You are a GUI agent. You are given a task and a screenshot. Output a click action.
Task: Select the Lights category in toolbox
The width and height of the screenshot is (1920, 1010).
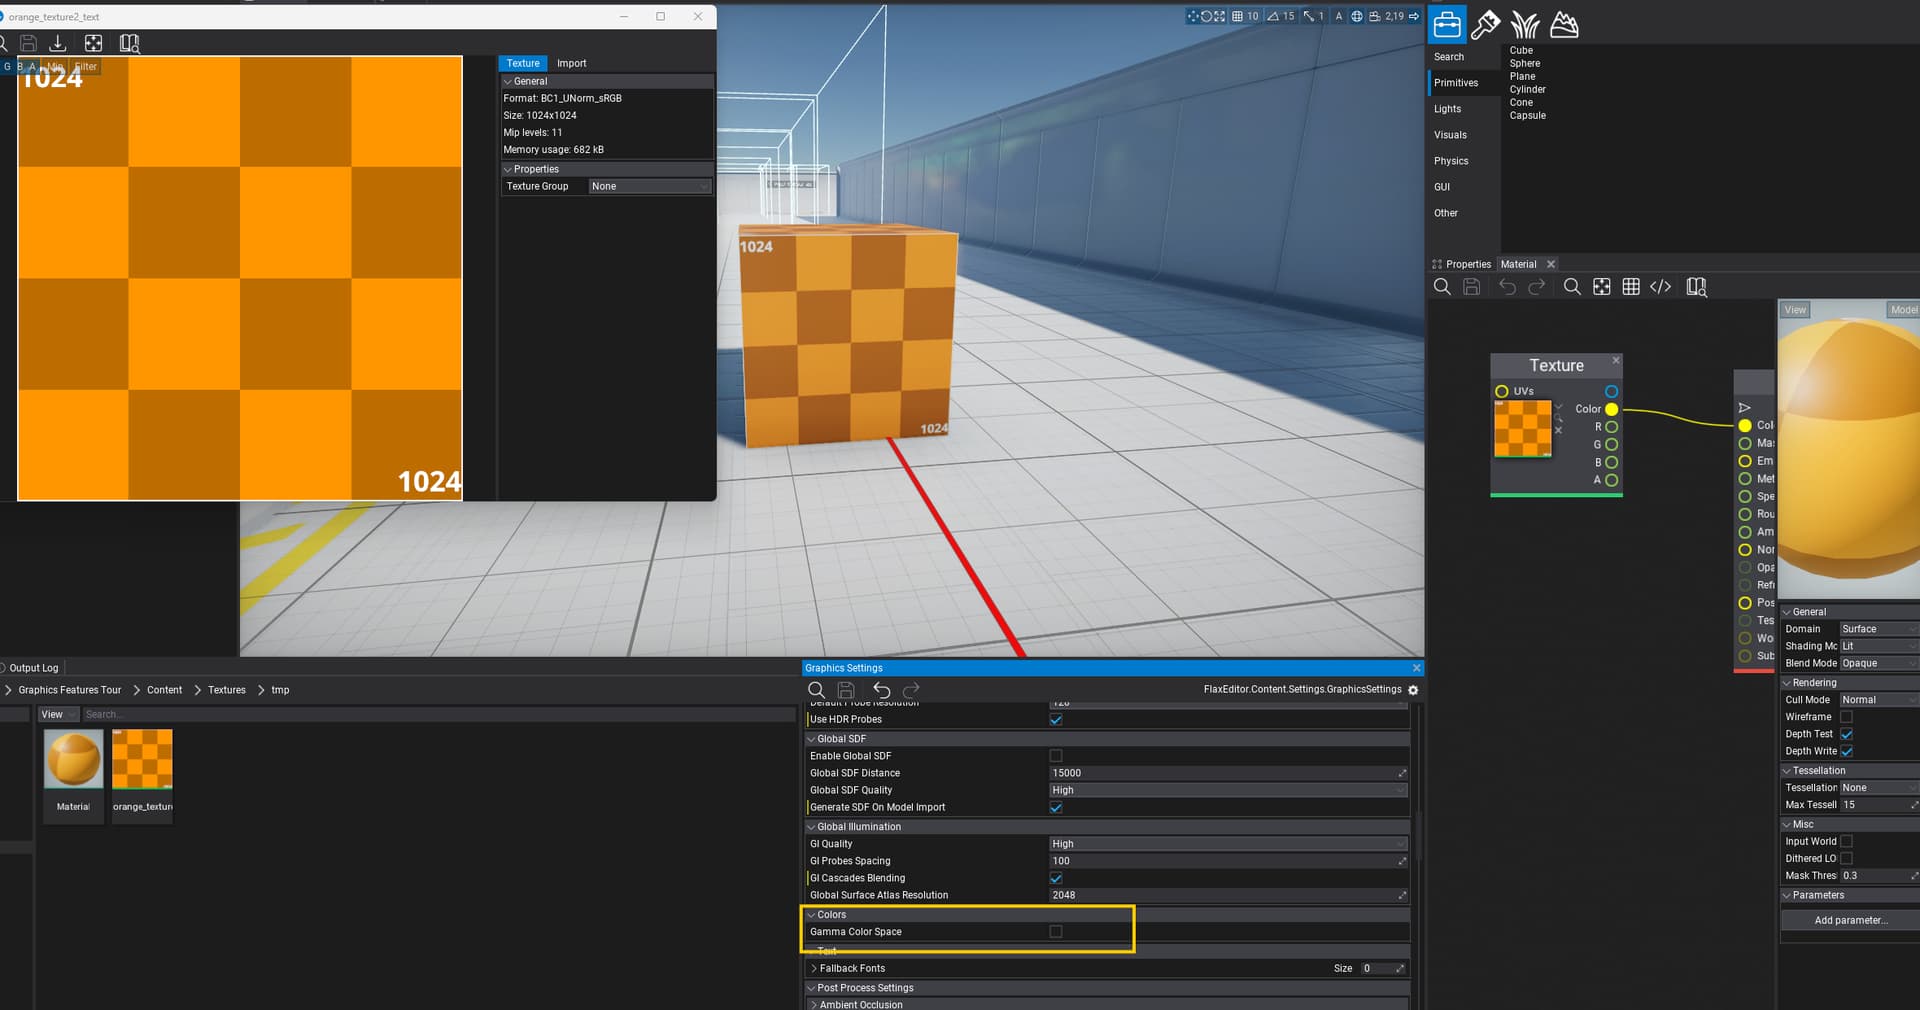[x=1447, y=109]
